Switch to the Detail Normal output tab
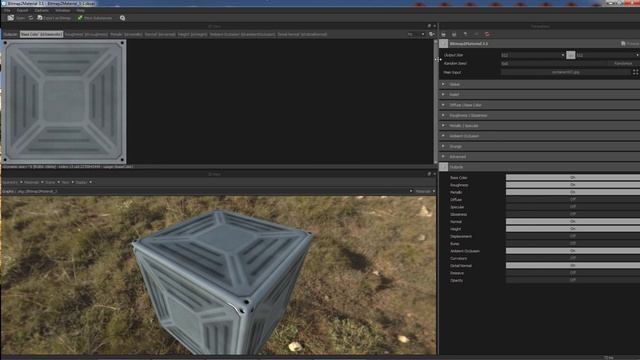 click(x=302, y=34)
